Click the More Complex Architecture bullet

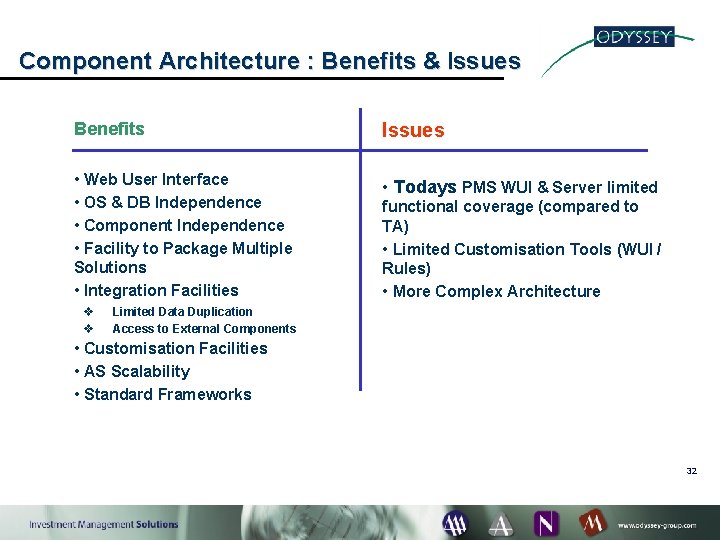(491, 291)
